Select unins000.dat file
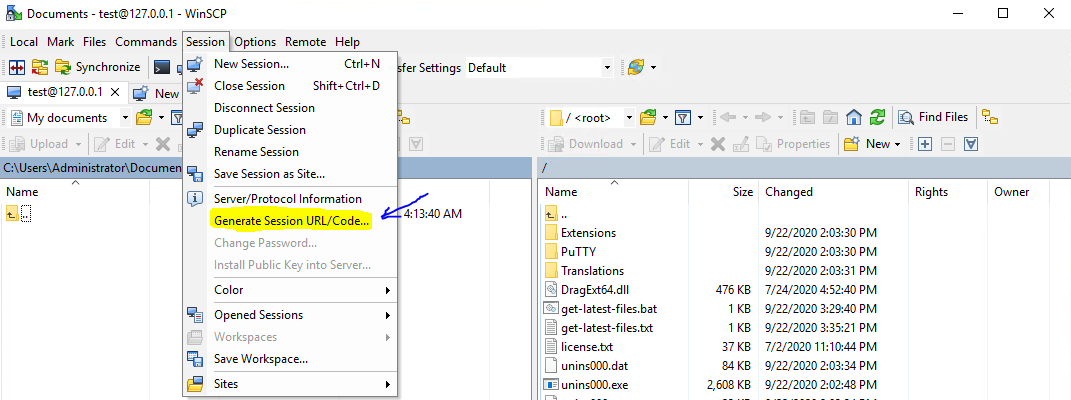1071x400 pixels. tap(593, 366)
